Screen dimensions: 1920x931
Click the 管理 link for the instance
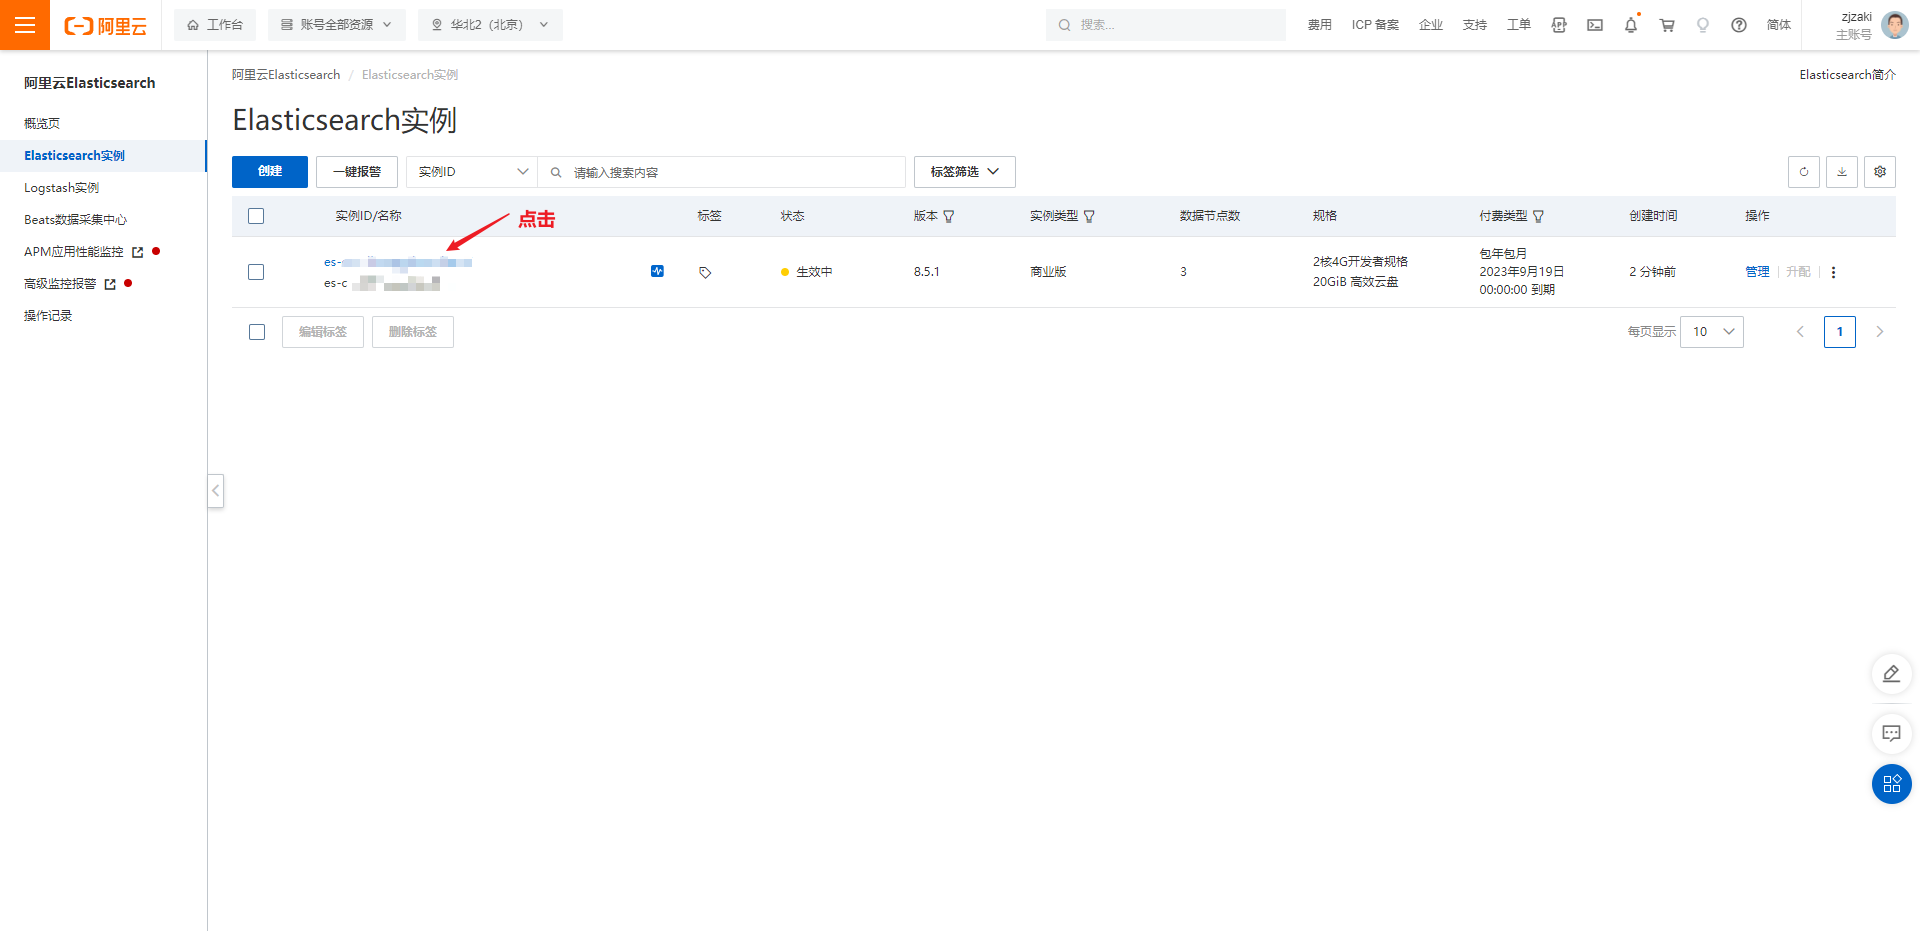tap(1757, 272)
